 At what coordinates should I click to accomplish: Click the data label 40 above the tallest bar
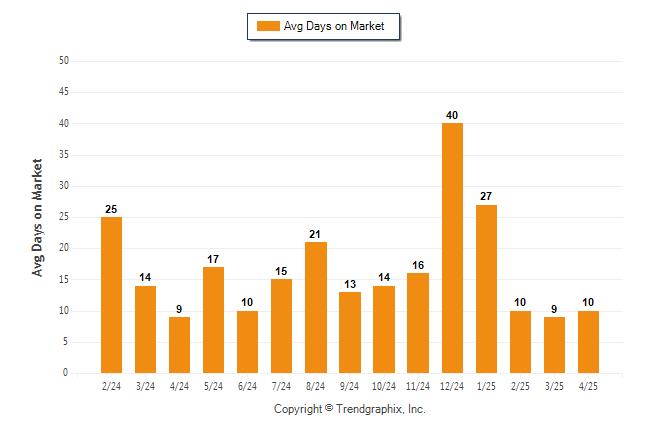(x=452, y=115)
